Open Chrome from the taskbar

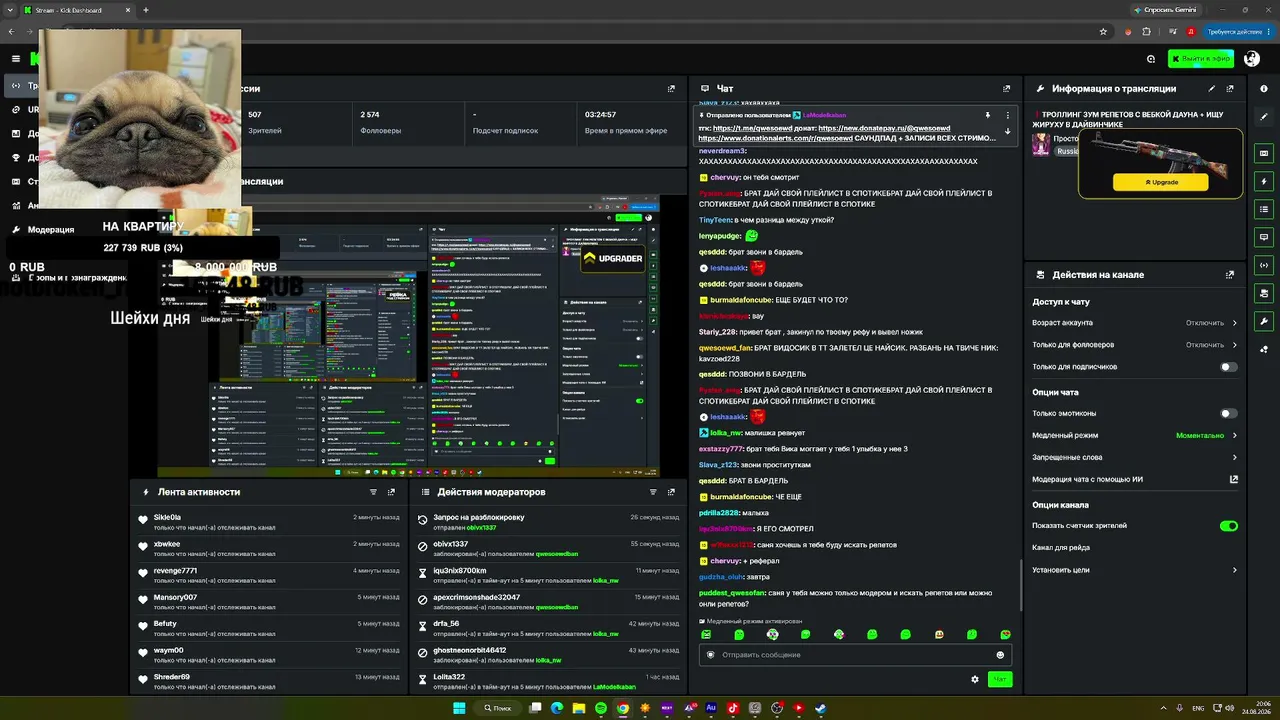[x=623, y=708]
